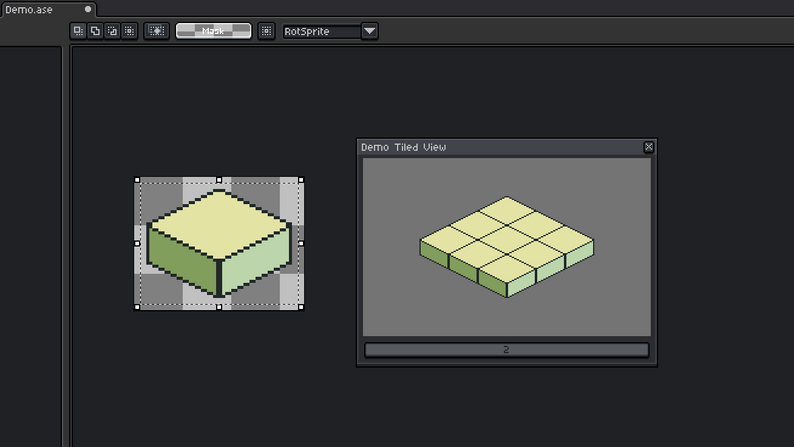Viewport: 794px width, 447px height.
Task: Select the Intersect selection mode icon
Action: (x=130, y=31)
